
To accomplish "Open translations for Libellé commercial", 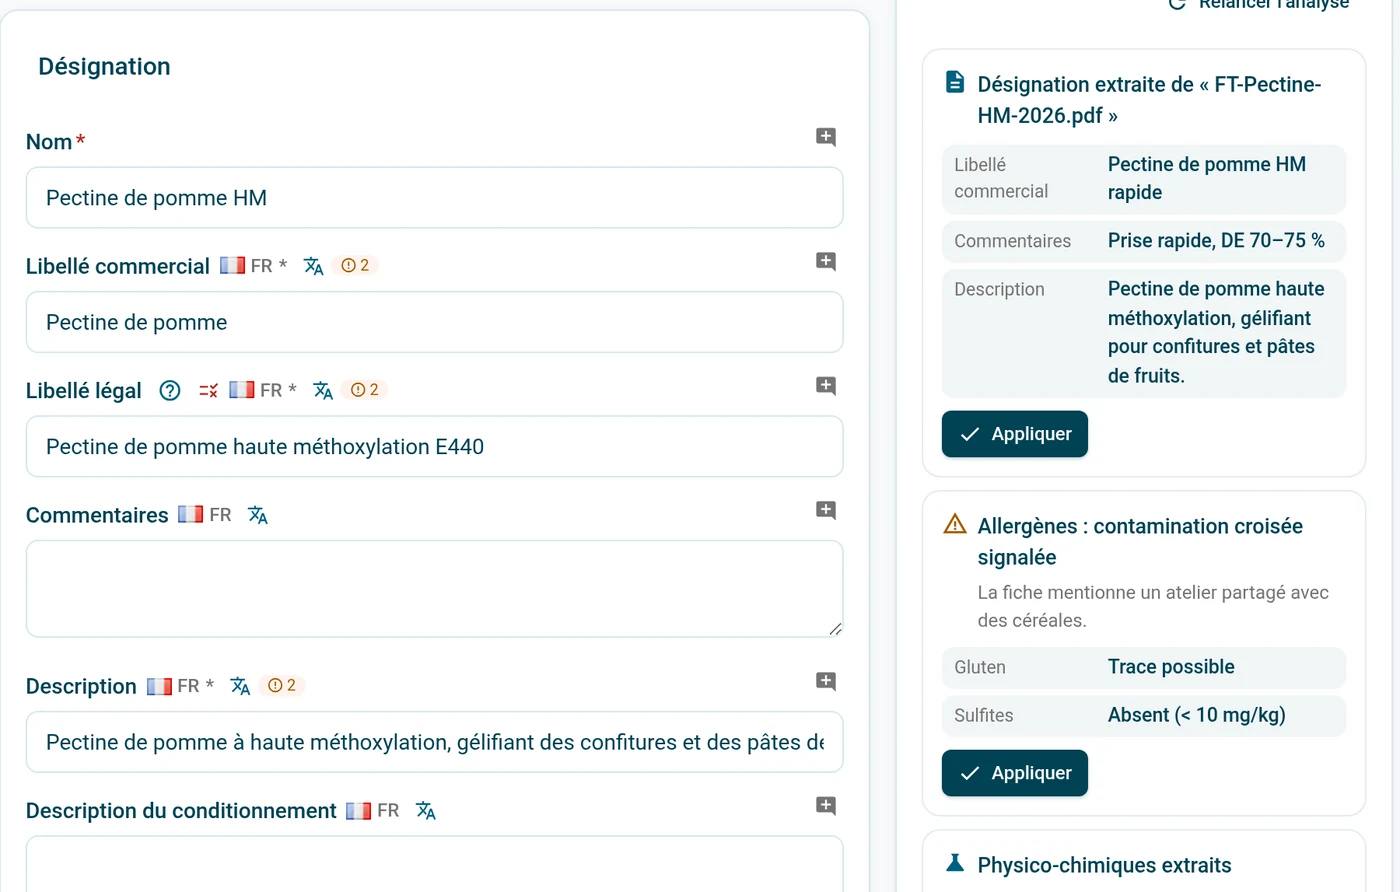I will [314, 266].
